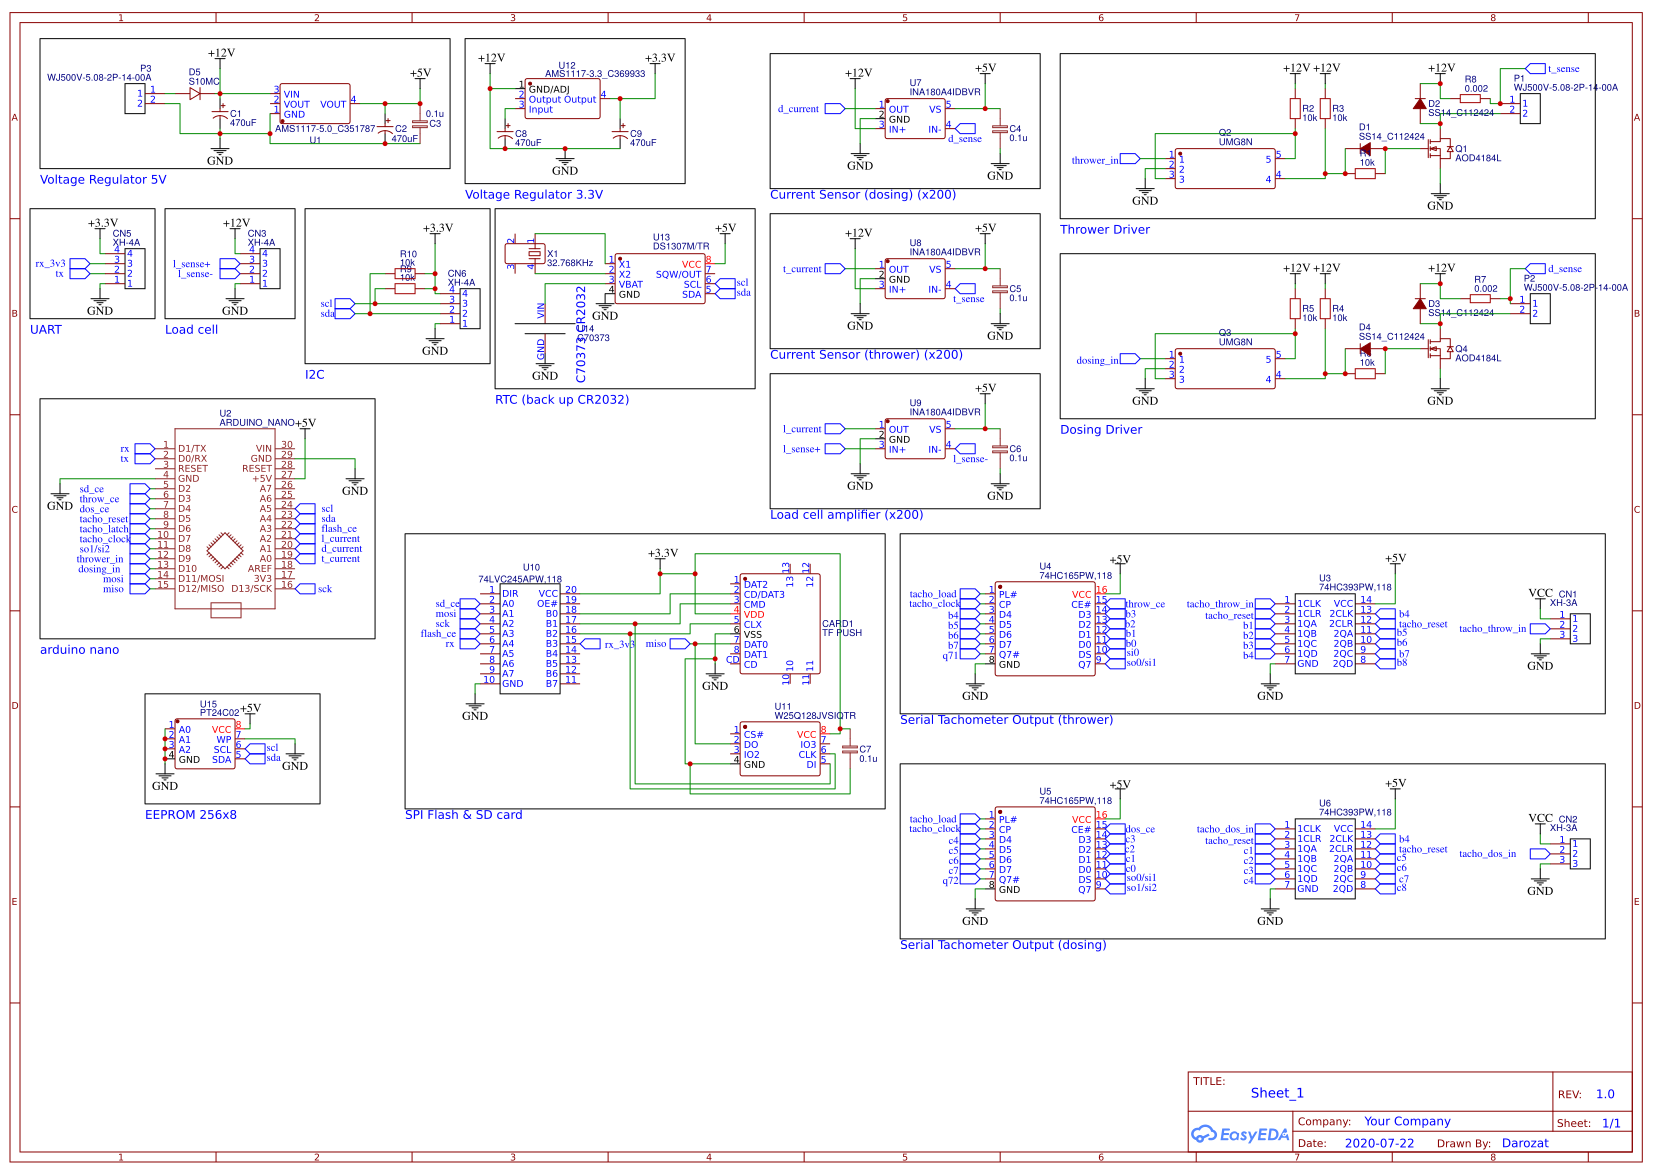The height and width of the screenshot is (1172, 1656).
Task: Click the Voltage Regulator 5V label
Action: tap(102, 180)
